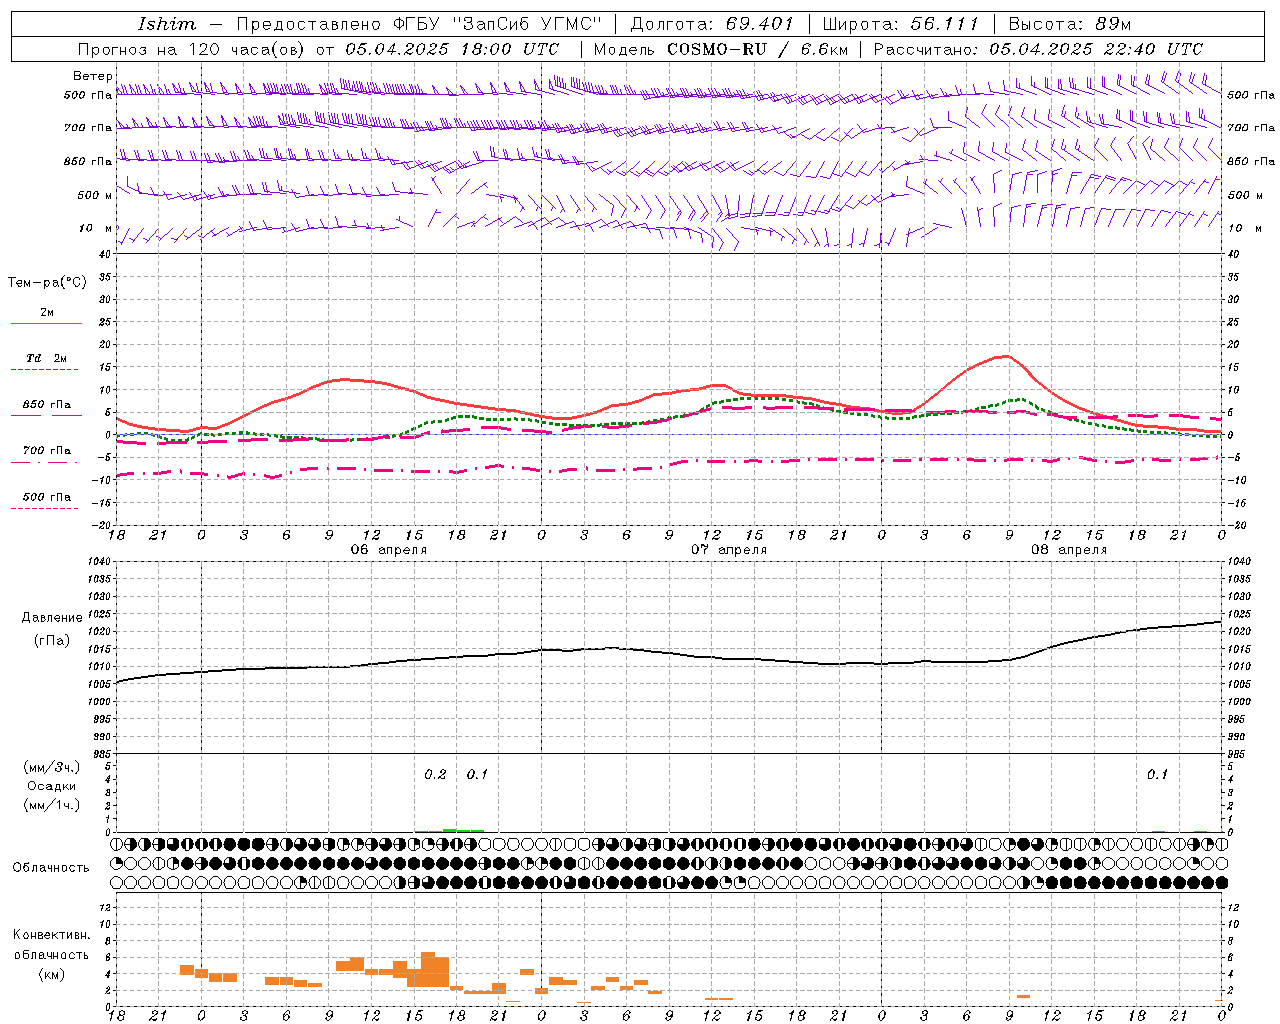Image resolution: width=1280 pixels, height=1024 pixels.
Task: Click the latitude value Широта: 56.111
Action: click(x=899, y=24)
